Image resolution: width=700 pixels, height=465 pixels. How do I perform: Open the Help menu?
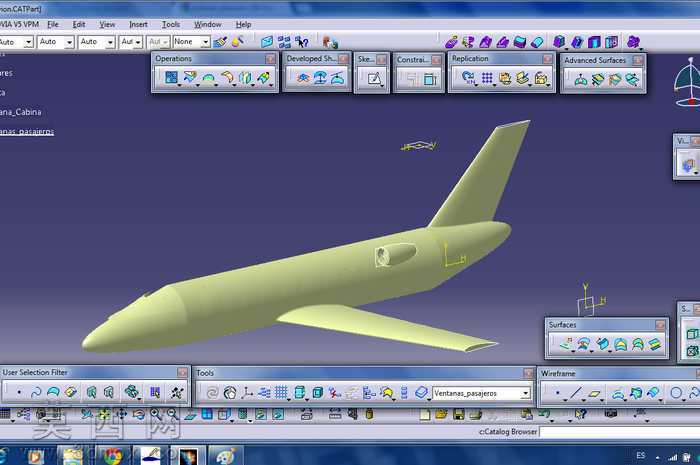243,25
